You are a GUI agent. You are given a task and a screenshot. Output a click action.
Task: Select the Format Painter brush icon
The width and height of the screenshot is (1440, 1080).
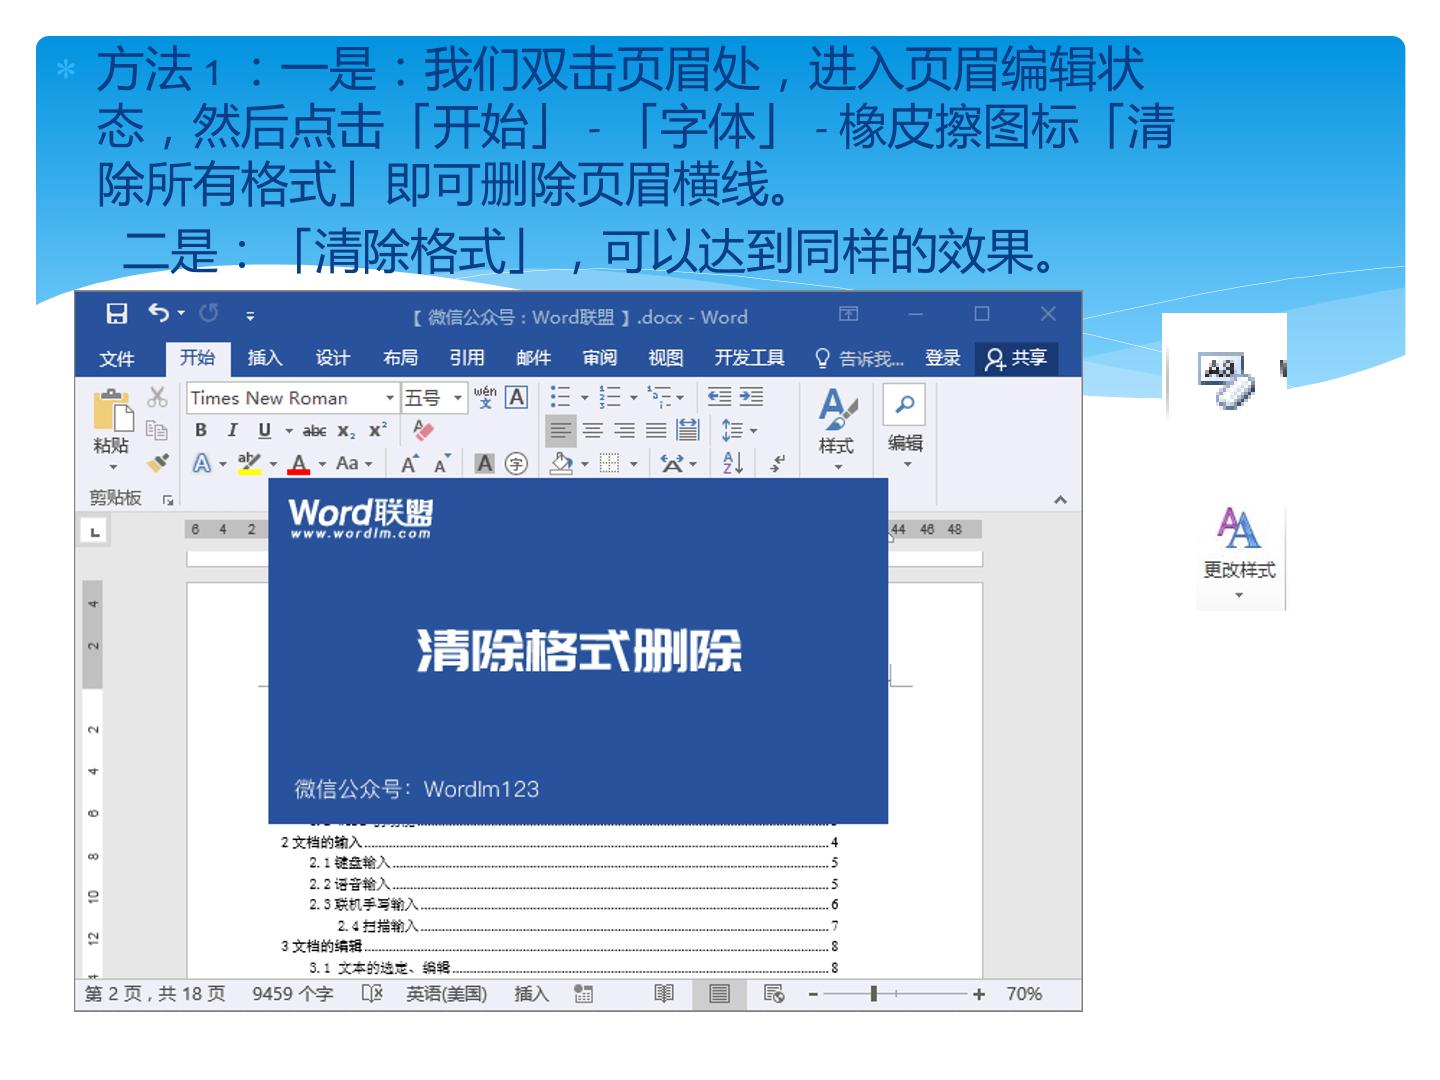pyautogui.click(x=157, y=462)
